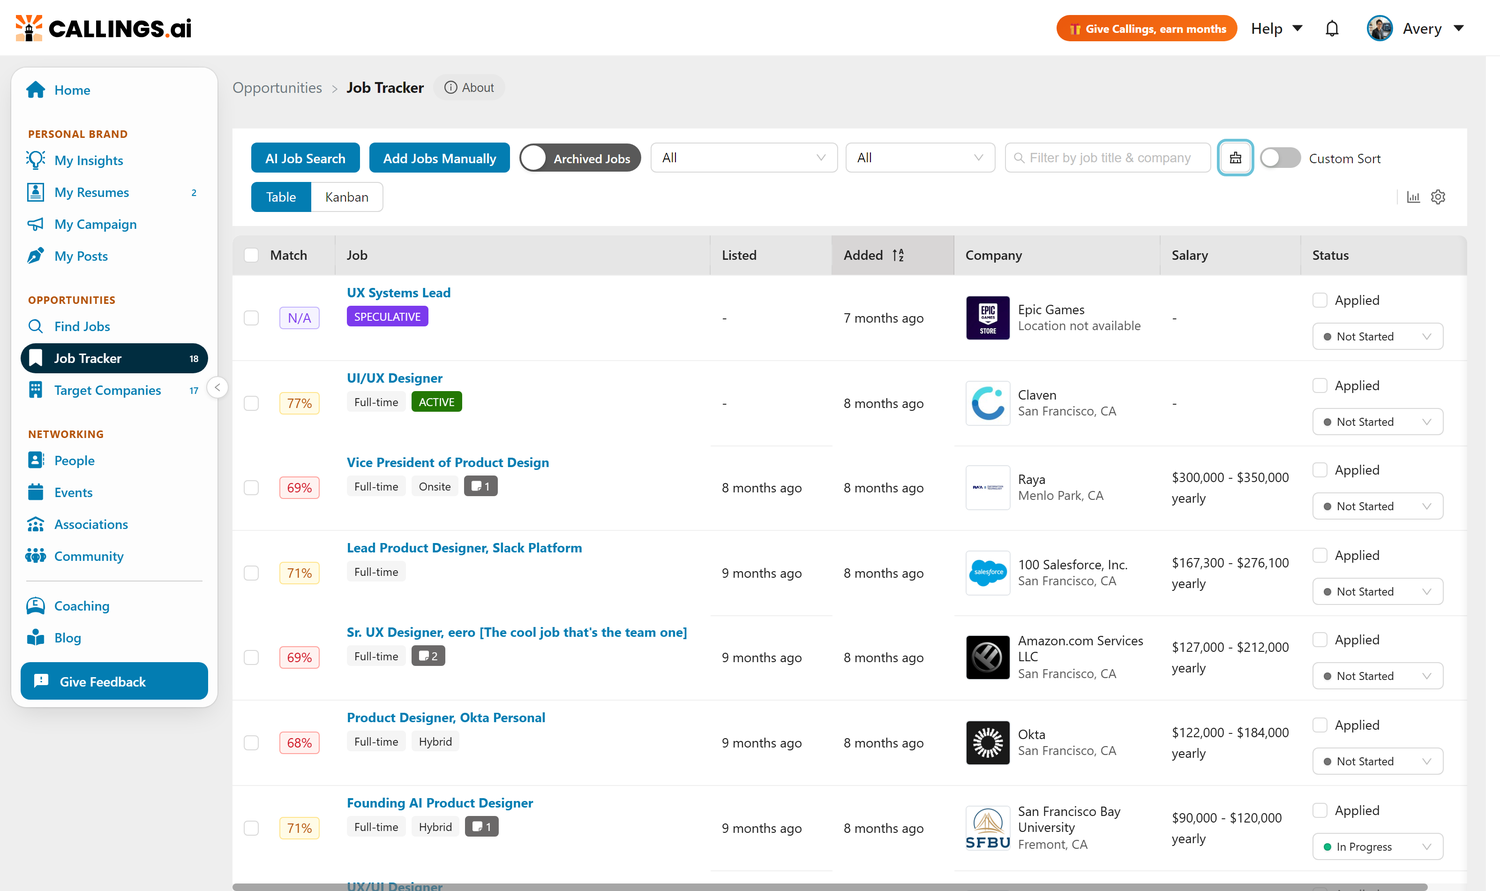Open status dropdown for 100 Salesforce row

(x=1377, y=592)
